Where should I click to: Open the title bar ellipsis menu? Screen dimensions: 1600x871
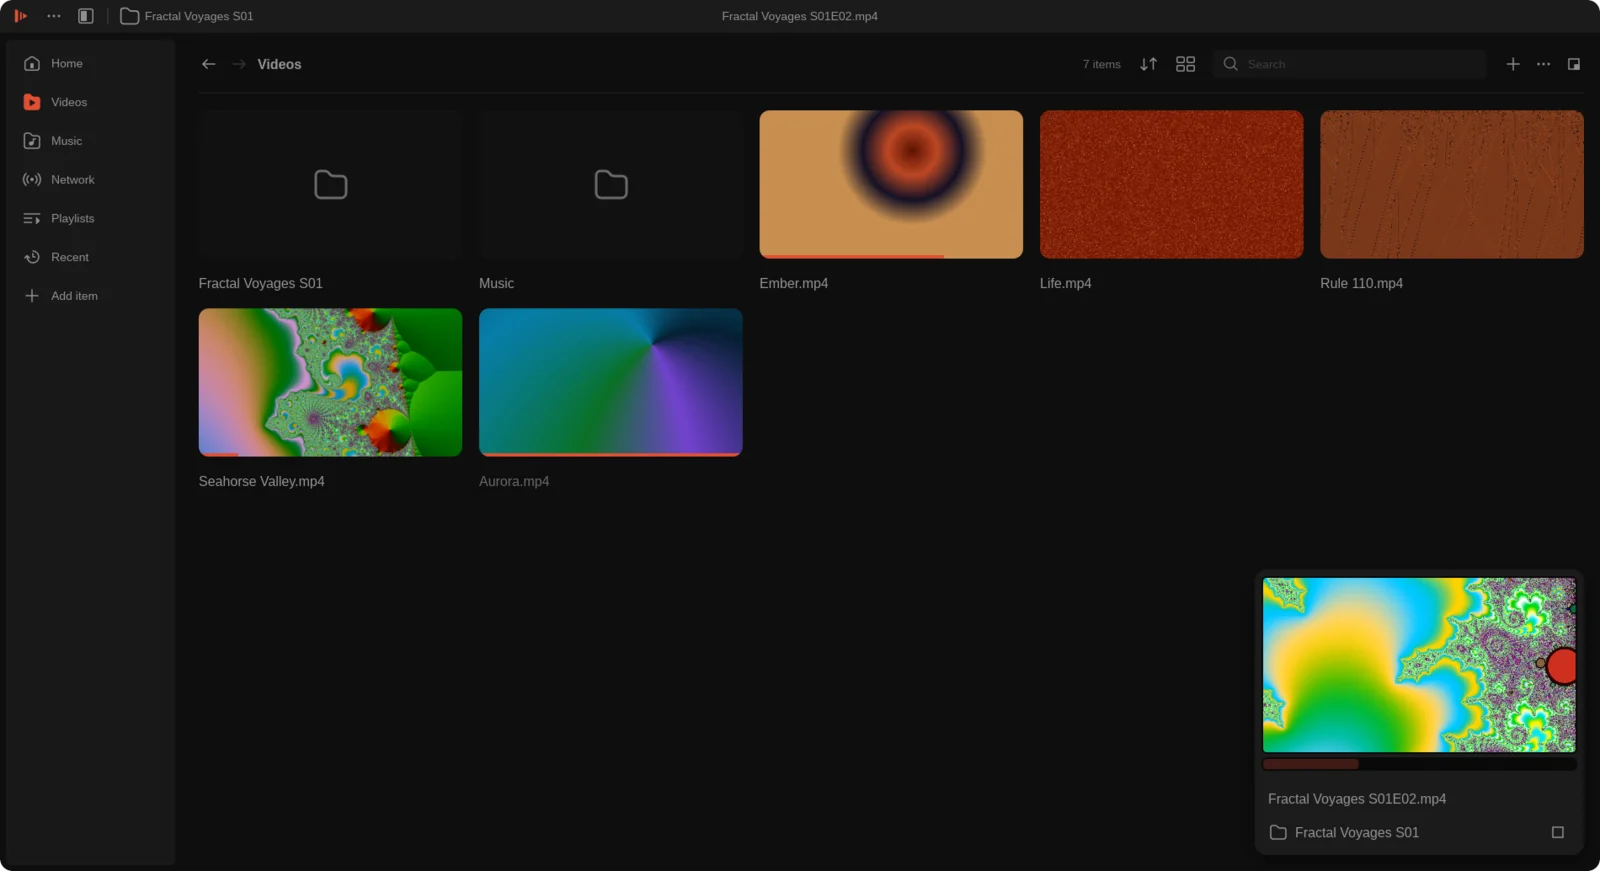(54, 16)
